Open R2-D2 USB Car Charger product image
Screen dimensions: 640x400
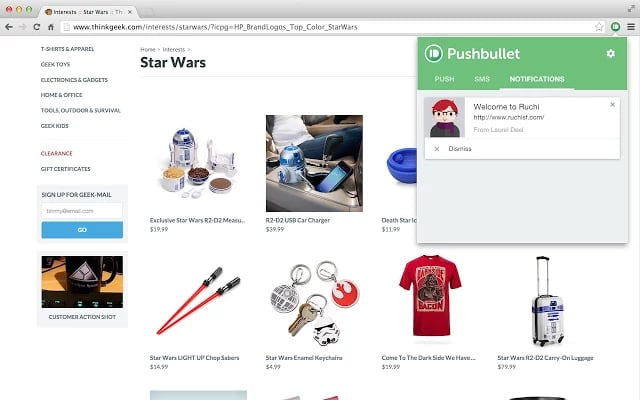[314, 163]
